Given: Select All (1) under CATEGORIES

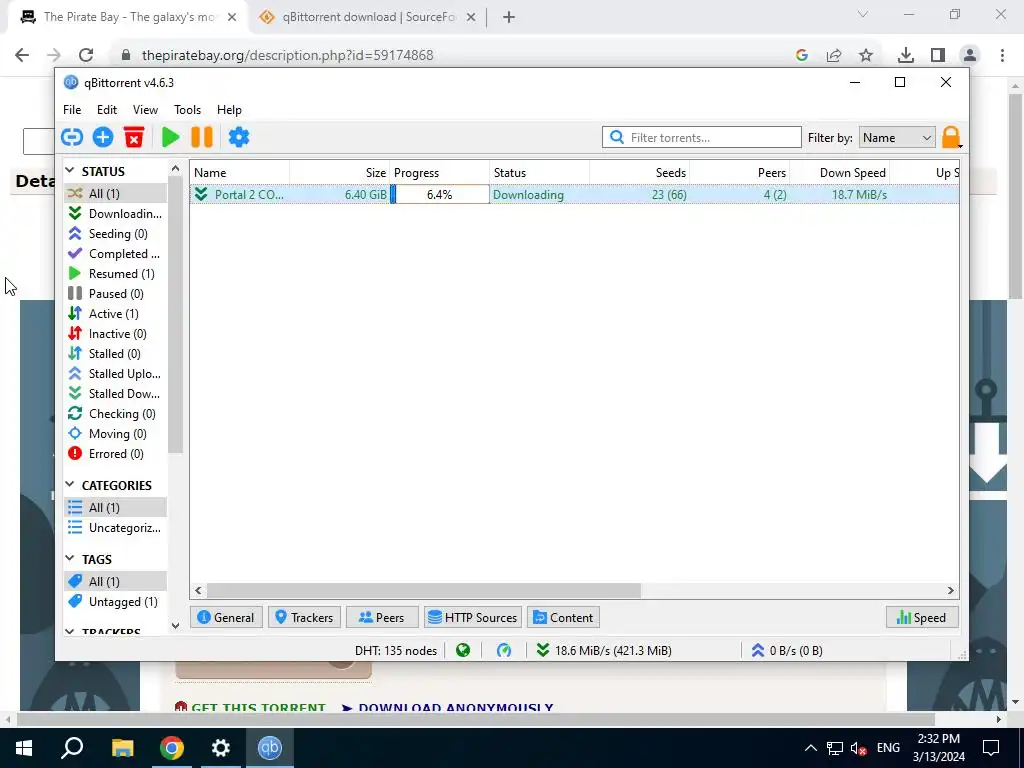Looking at the screenshot, I should pos(115,507).
